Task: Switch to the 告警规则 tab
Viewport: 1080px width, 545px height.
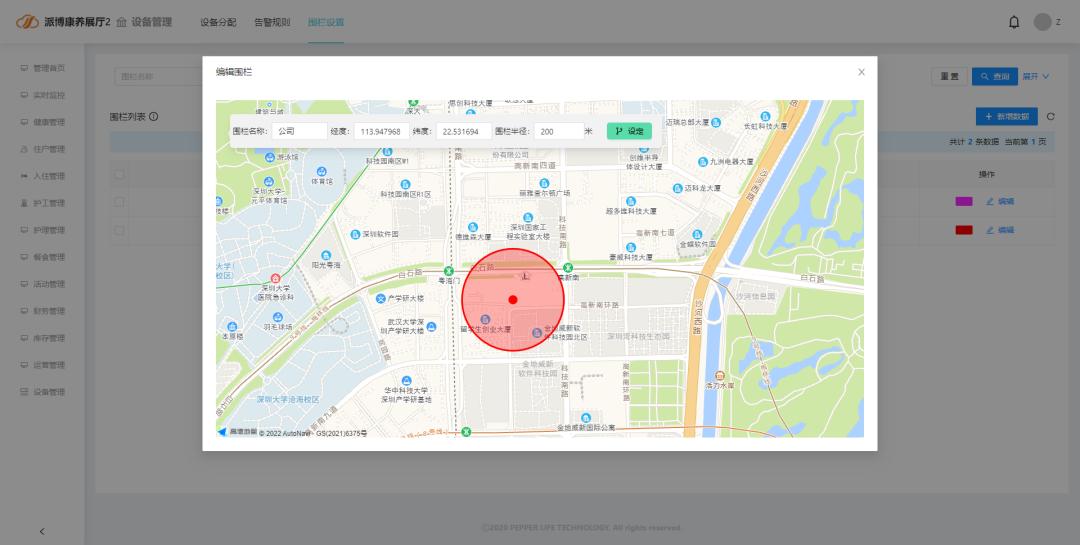Action: pyautogui.click(x=272, y=22)
